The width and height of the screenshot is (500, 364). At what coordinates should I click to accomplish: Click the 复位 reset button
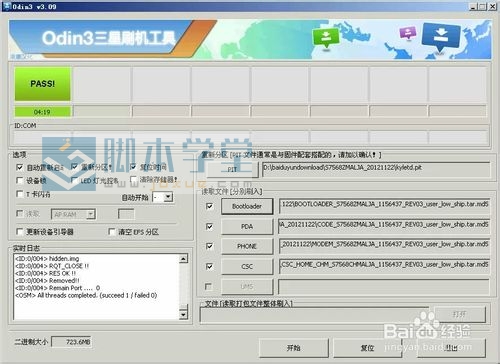coord(367,348)
